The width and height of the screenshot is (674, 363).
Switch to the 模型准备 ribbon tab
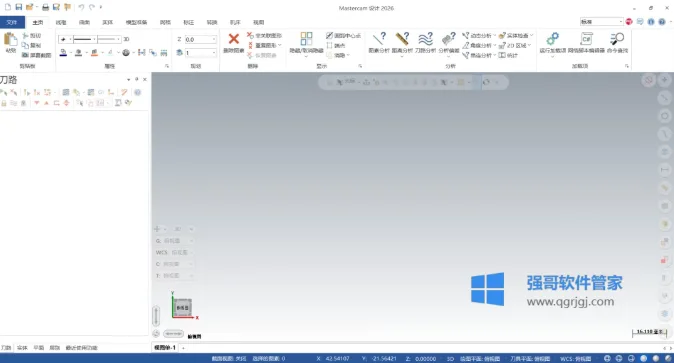136,22
